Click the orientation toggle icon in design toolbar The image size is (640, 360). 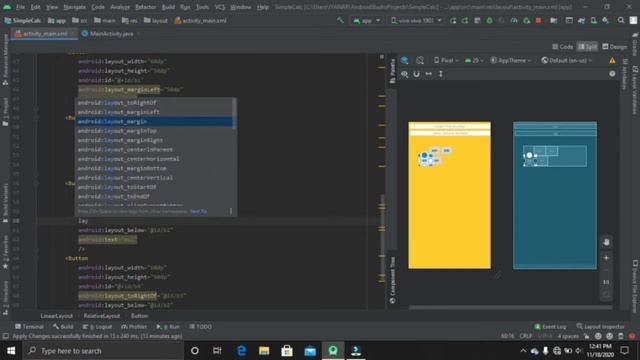420,60
